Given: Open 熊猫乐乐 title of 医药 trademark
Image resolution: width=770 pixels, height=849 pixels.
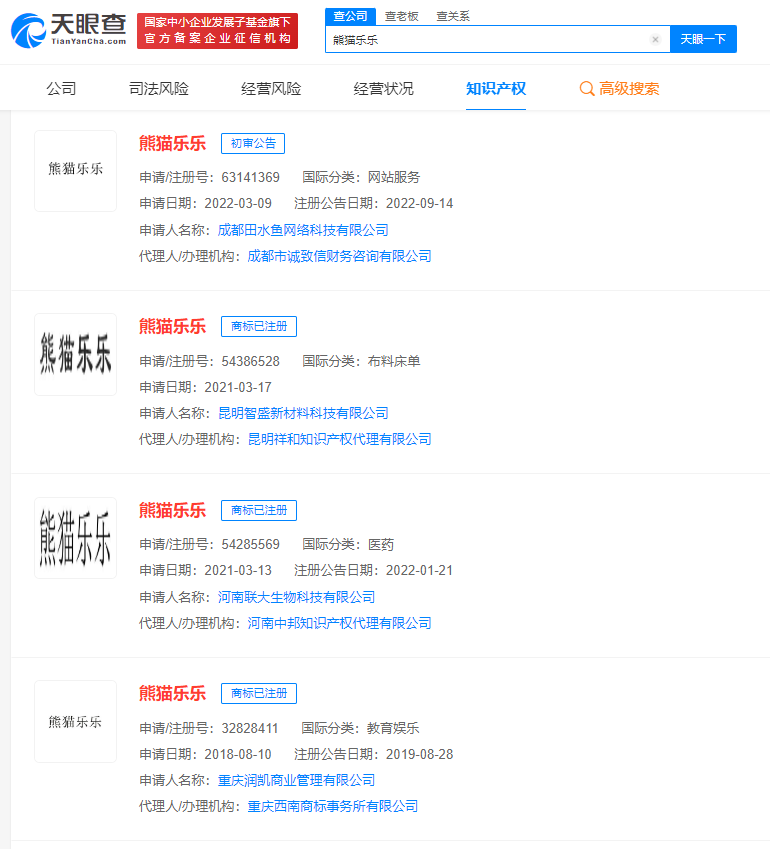Looking at the screenshot, I should [x=172, y=510].
